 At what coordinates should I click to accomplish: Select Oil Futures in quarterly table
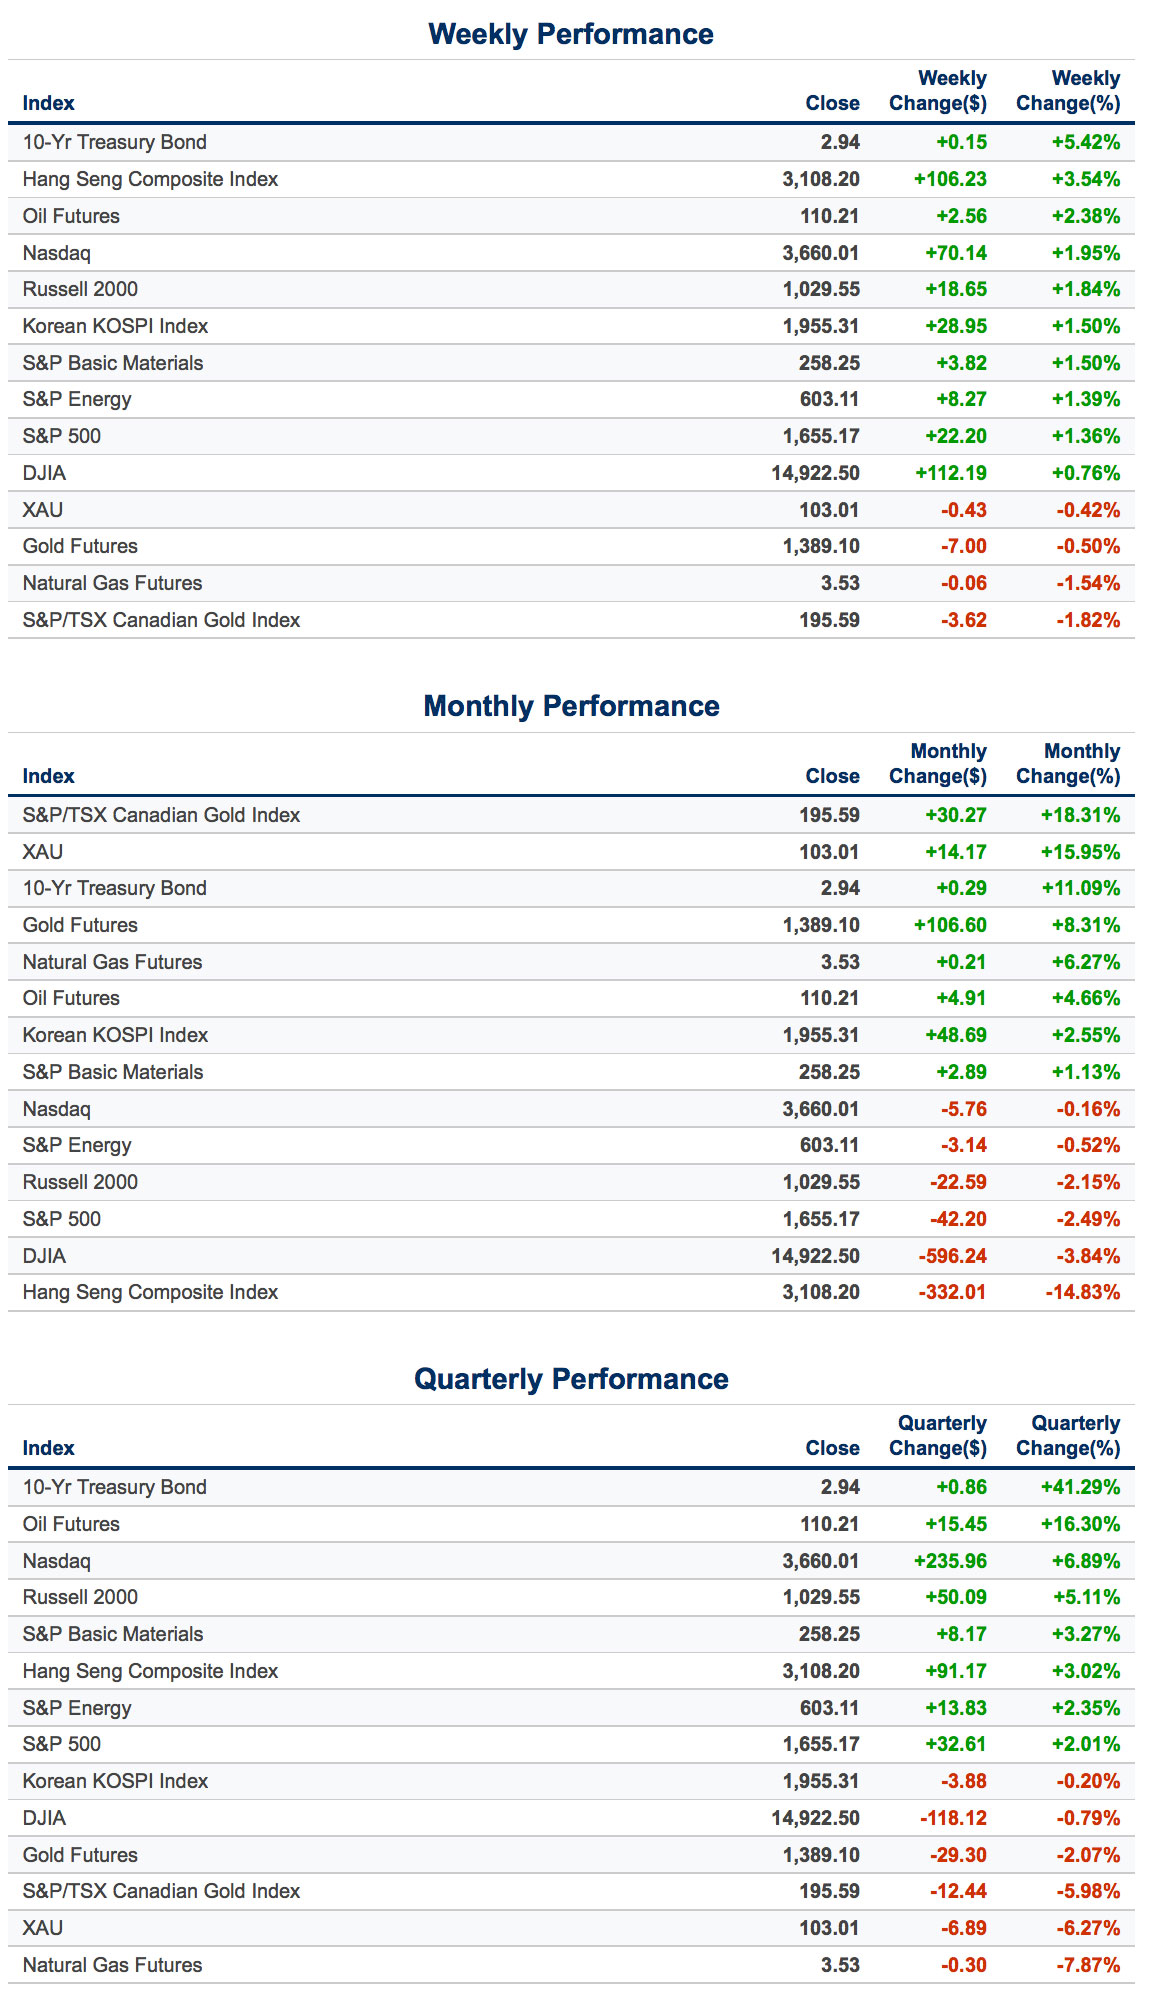coord(71,1524)
